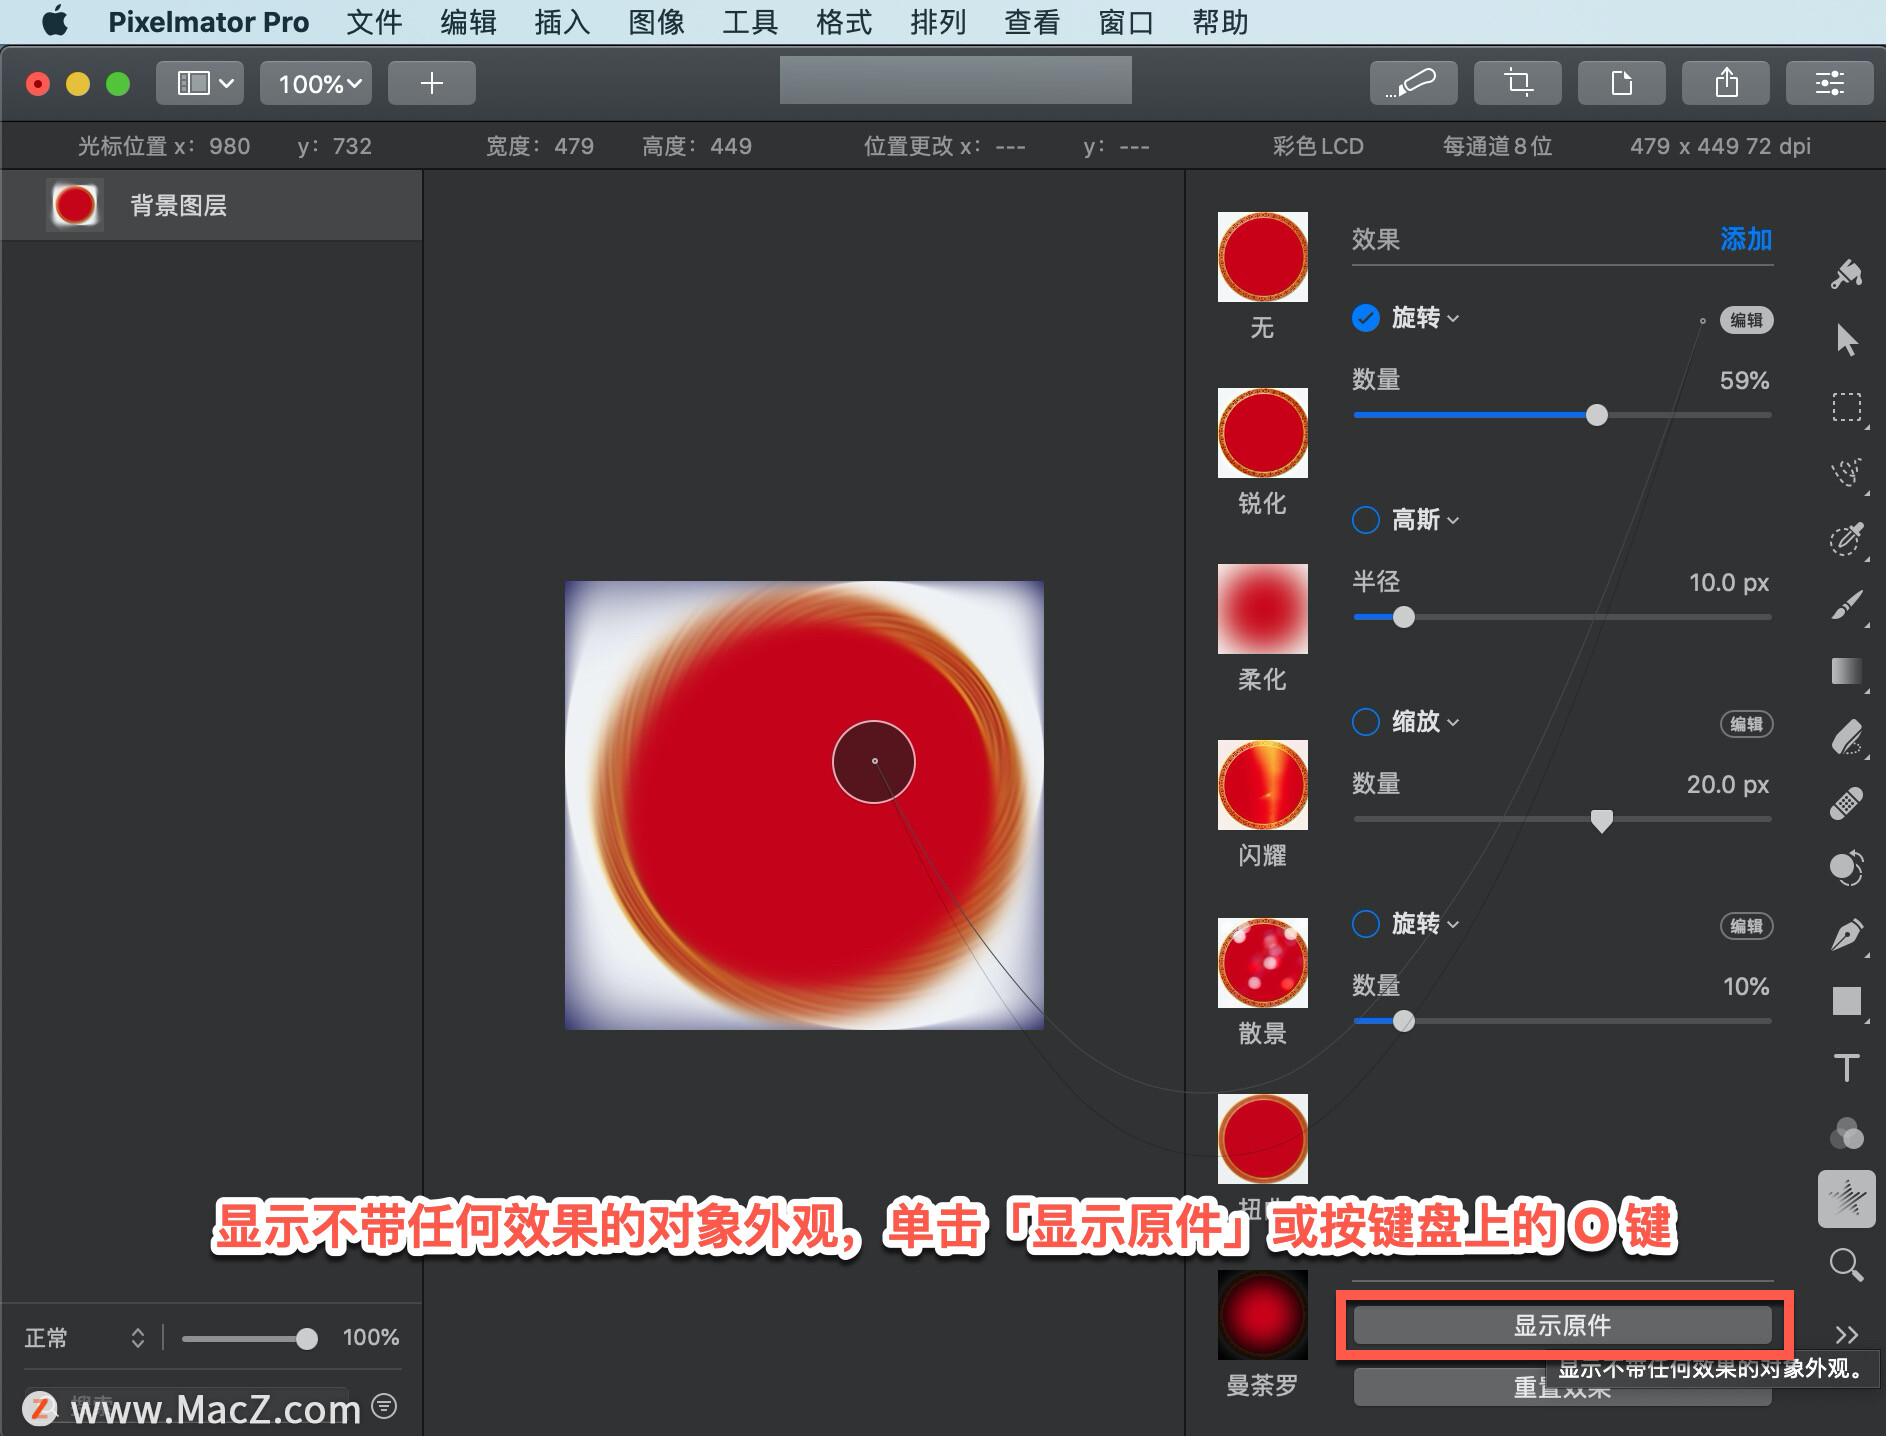Select the Type text tool
Viewport: 1886px width, 1436px height.
pyautogui.click(x=1846, y=1067)
